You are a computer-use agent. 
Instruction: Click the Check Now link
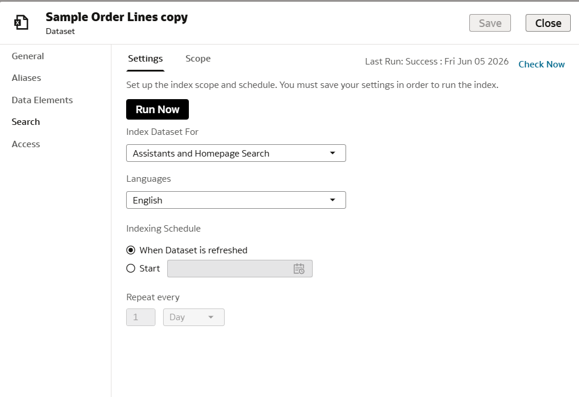[x=541, y=64]
